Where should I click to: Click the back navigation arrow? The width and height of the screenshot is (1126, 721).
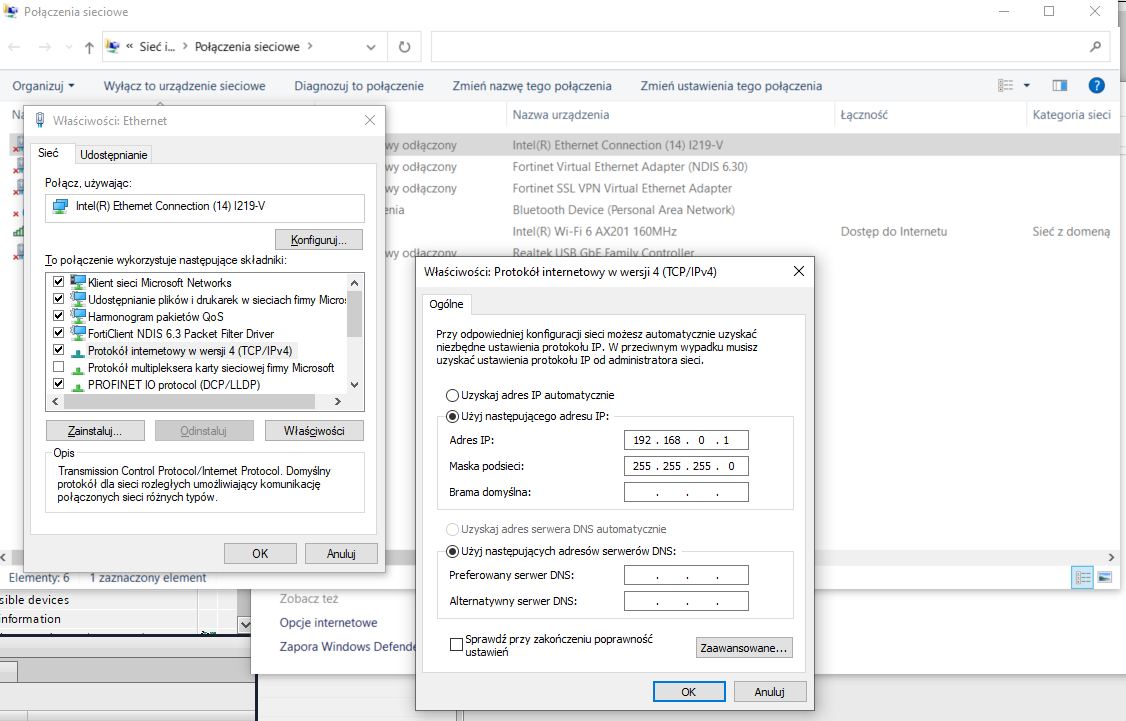point(14,47)
